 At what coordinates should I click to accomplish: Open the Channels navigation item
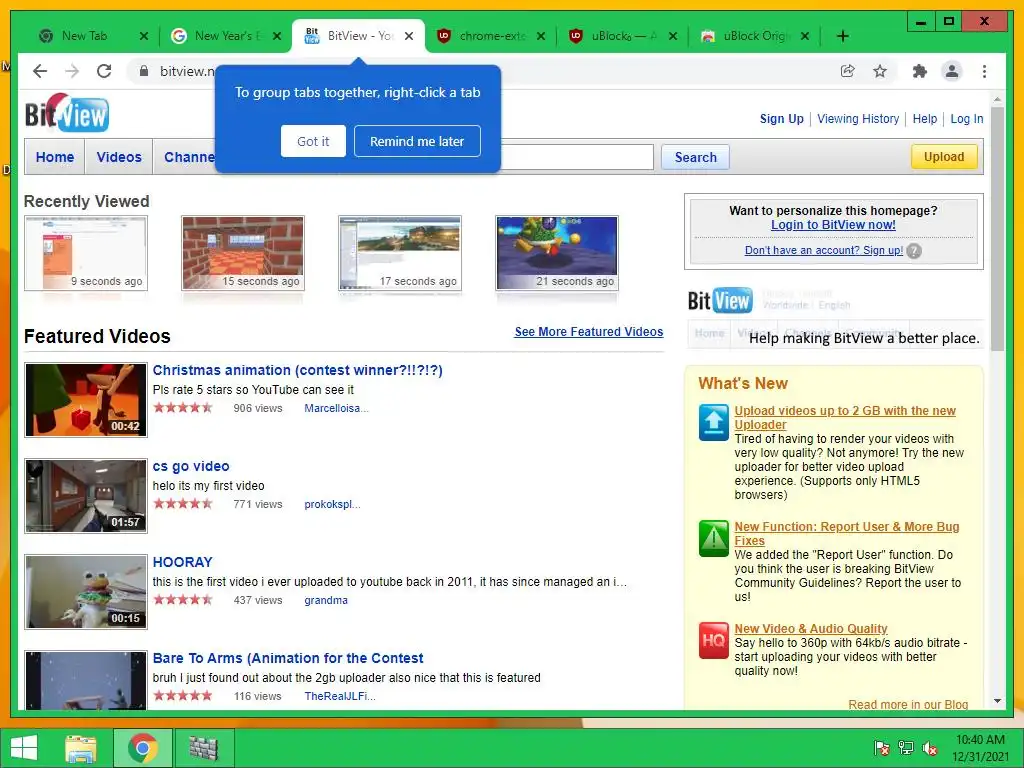point(188,157)
